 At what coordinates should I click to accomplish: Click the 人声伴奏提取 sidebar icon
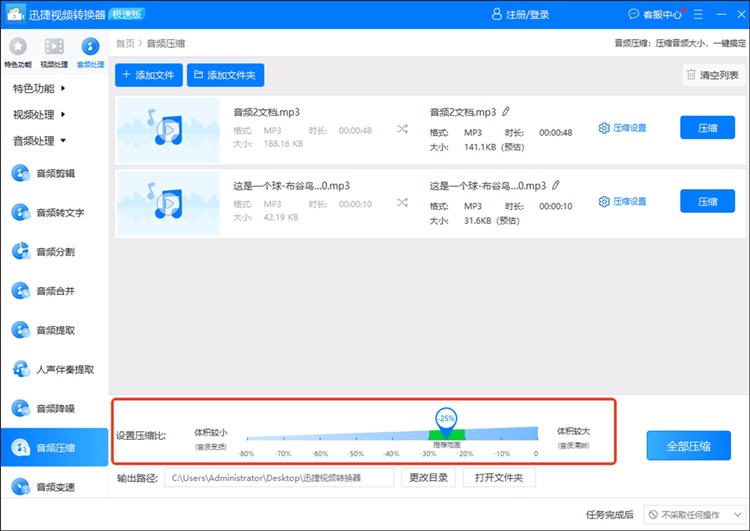tap(21, 369)
